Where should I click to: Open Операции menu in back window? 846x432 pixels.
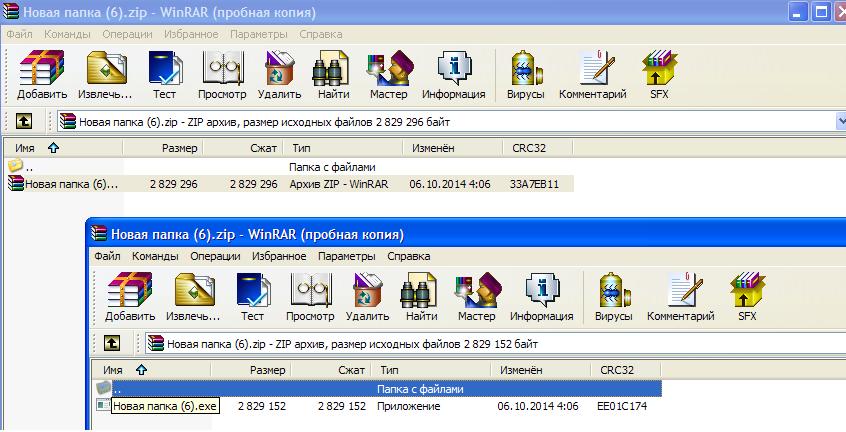pyautogui.click(x=127, y=34)
